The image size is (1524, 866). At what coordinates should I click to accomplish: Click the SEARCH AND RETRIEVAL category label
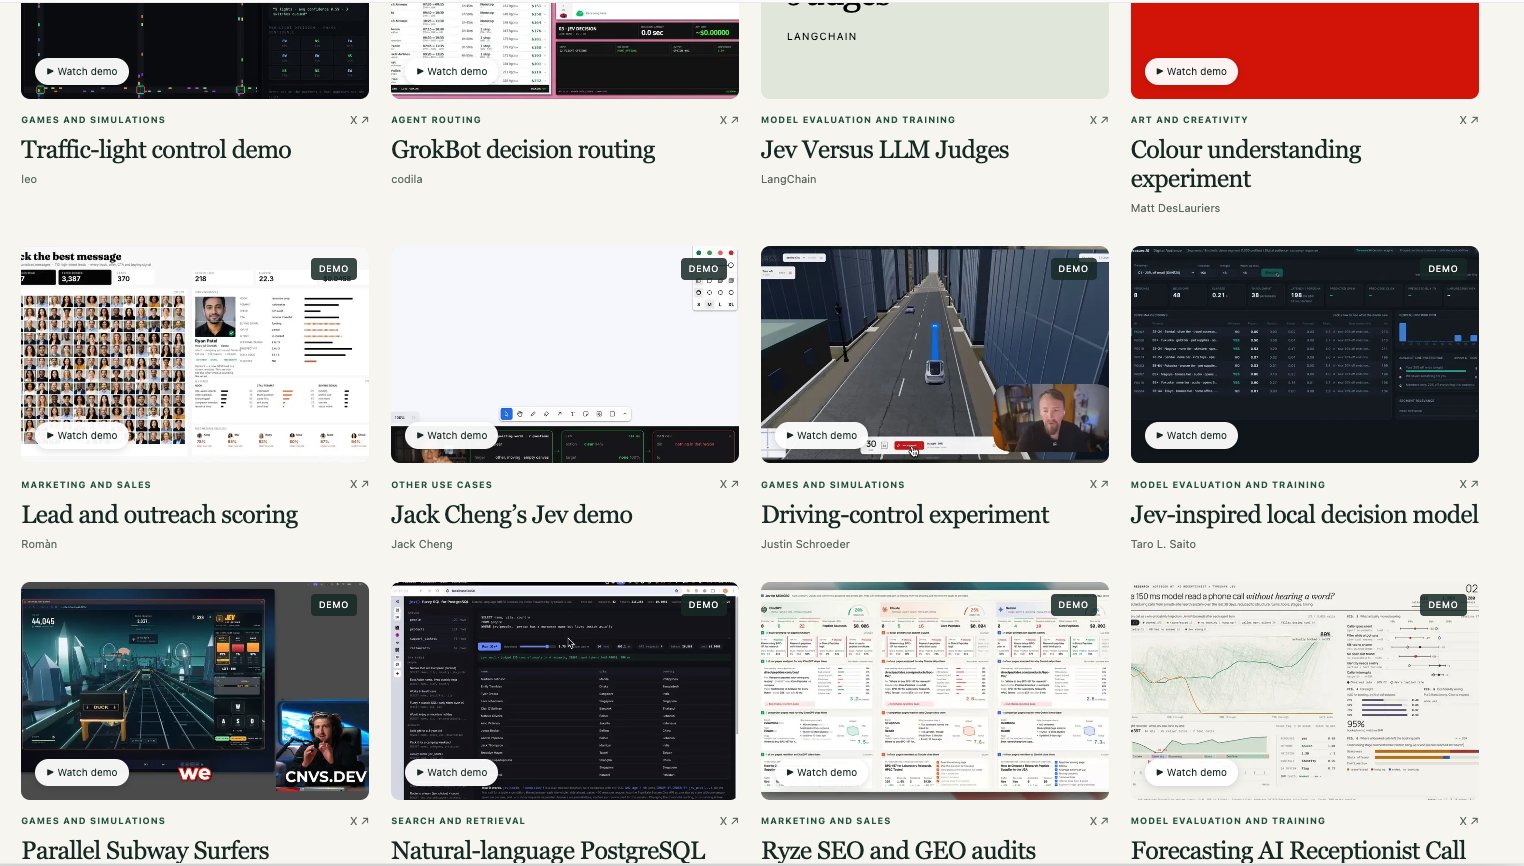pyautogui.click(x=458, y=821)
